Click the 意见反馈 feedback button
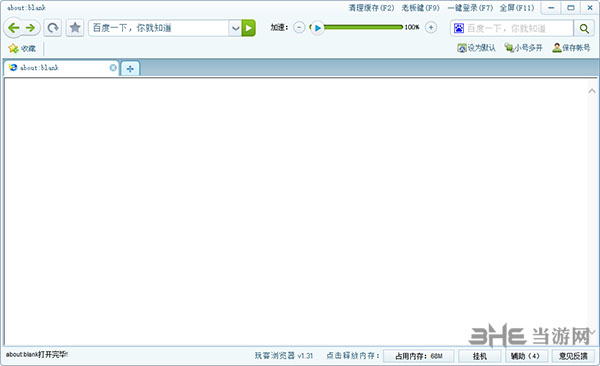Viewport: 600px width, 366px height. point(573,356)
